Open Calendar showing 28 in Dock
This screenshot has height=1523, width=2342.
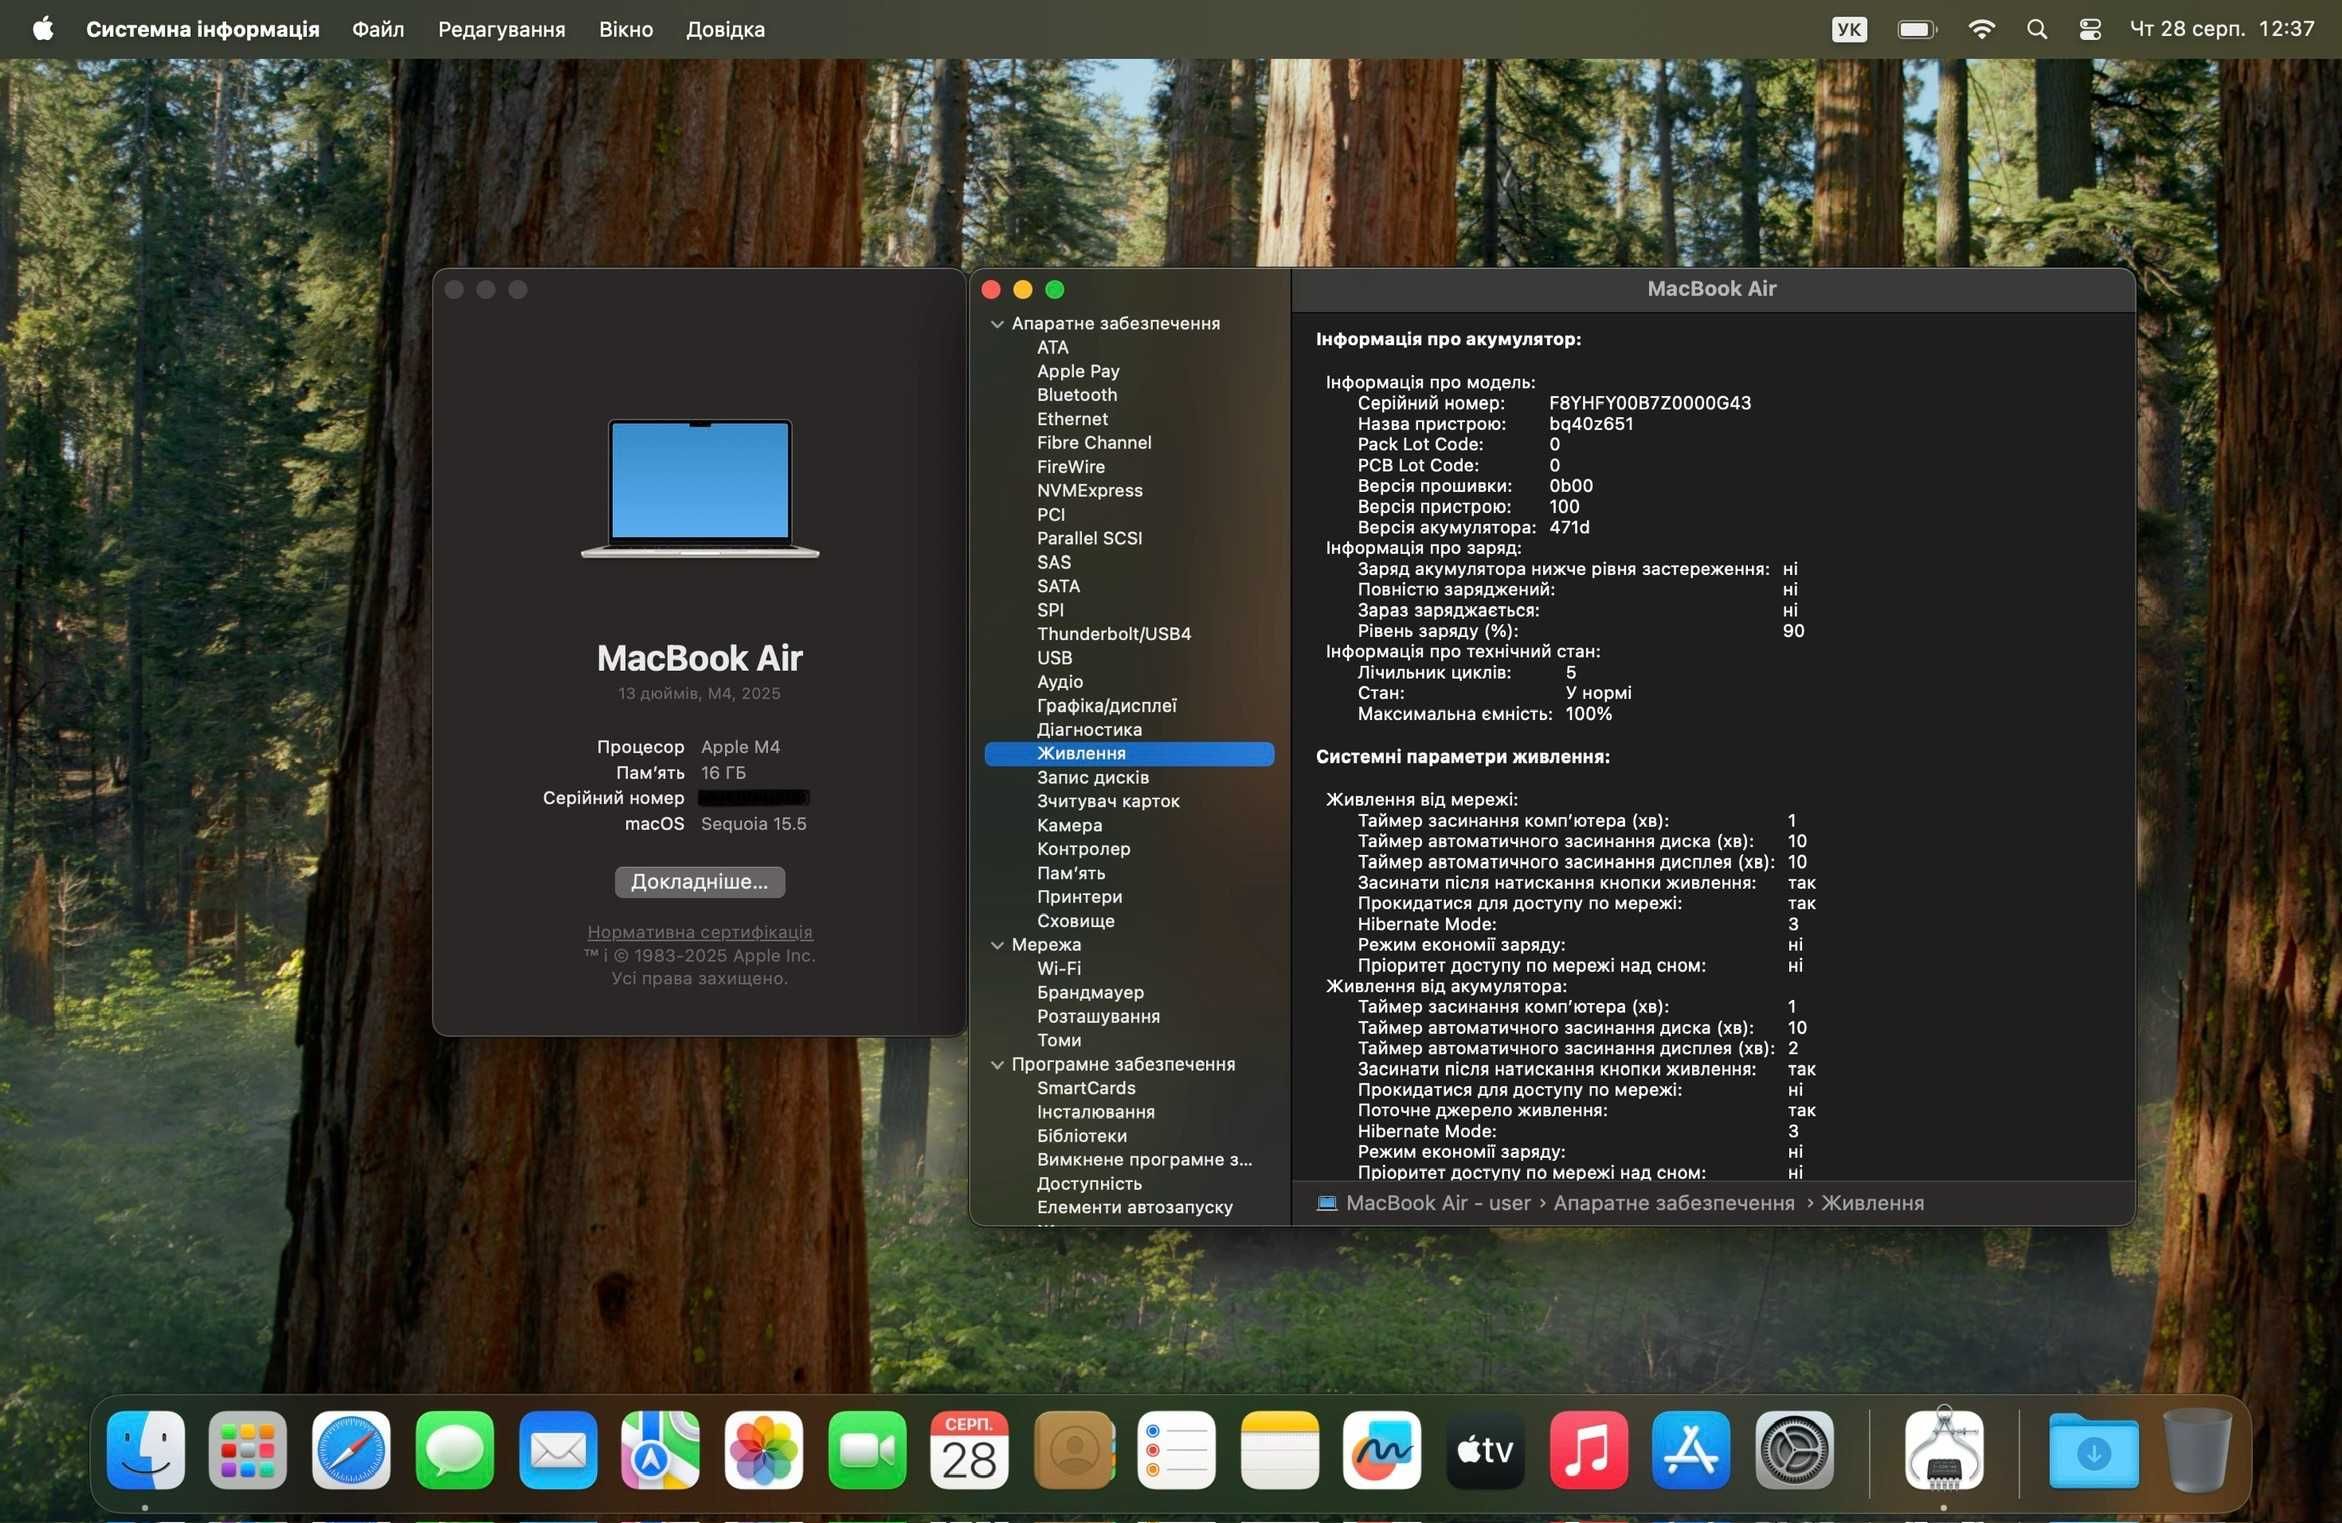[x=970, y=1449]
